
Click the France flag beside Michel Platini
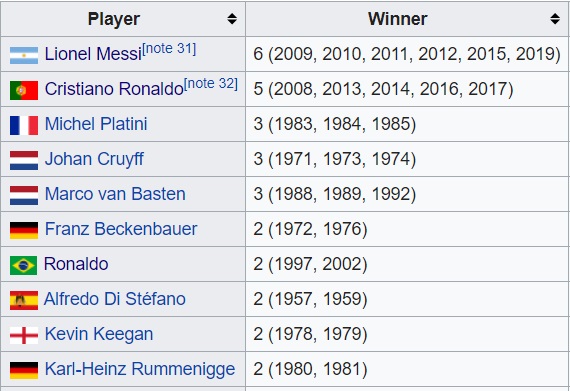pyautogui.click(x=24, y=125)
